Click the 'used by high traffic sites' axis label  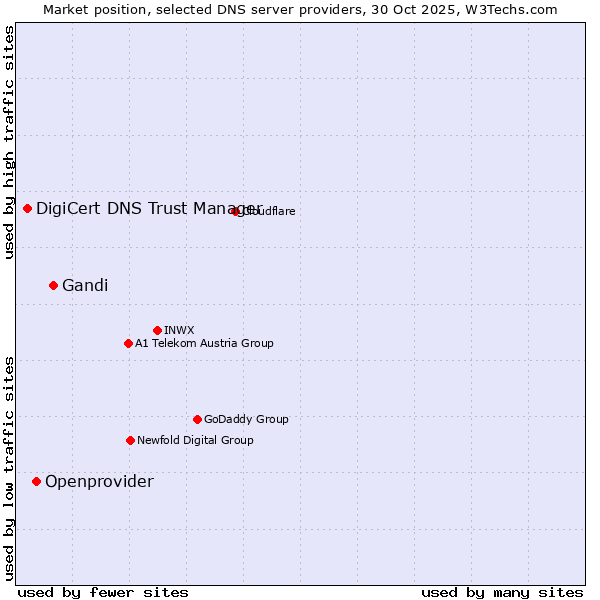click(x=9, y=142)
